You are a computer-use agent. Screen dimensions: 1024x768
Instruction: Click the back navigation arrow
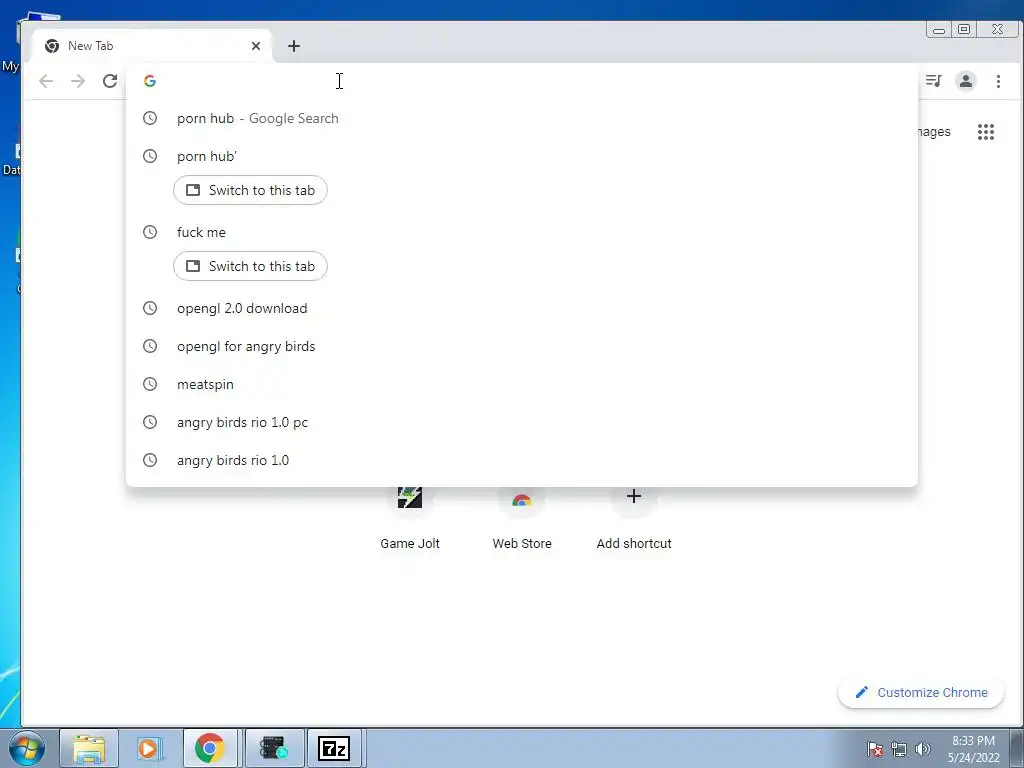click(x=46, y=81)
